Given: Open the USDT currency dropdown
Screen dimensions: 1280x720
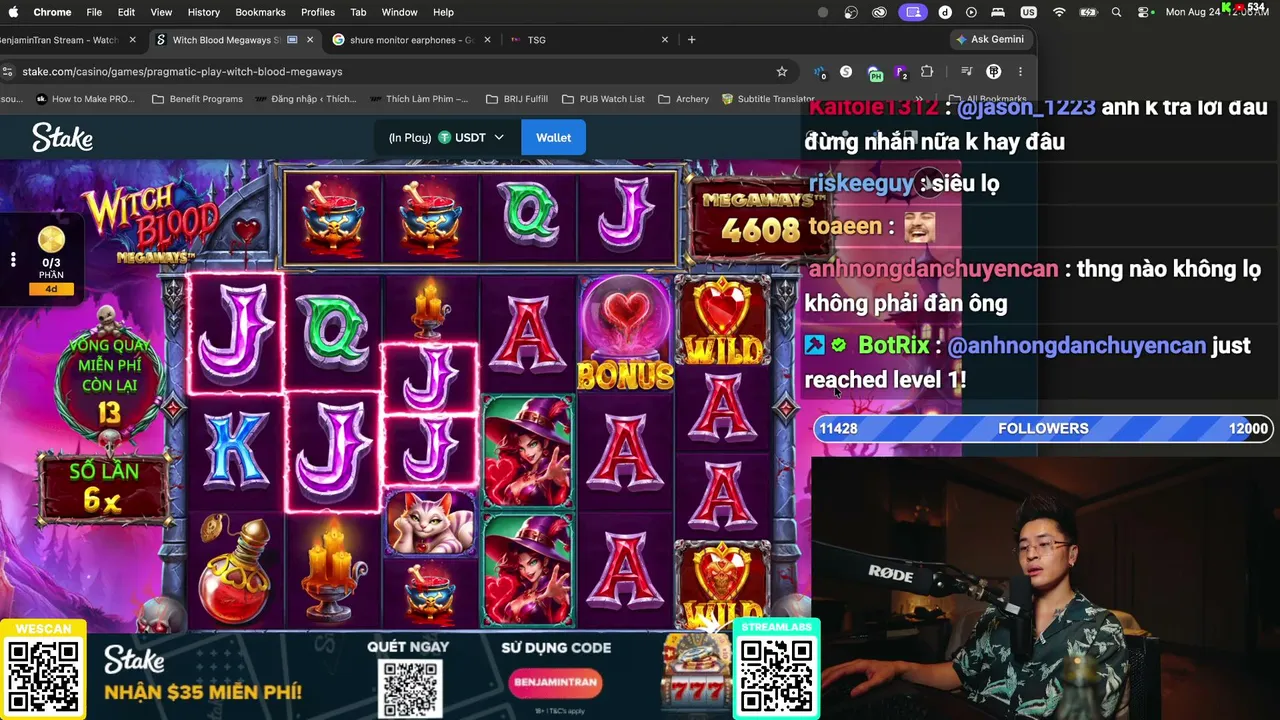Looking at the screenshot, I should [x=471, y=137].
